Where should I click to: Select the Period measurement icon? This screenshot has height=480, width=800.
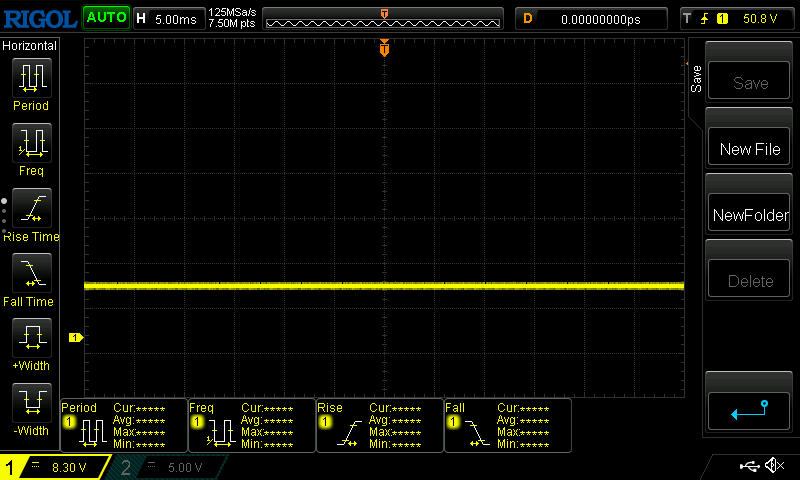click(x=31, y=78)
